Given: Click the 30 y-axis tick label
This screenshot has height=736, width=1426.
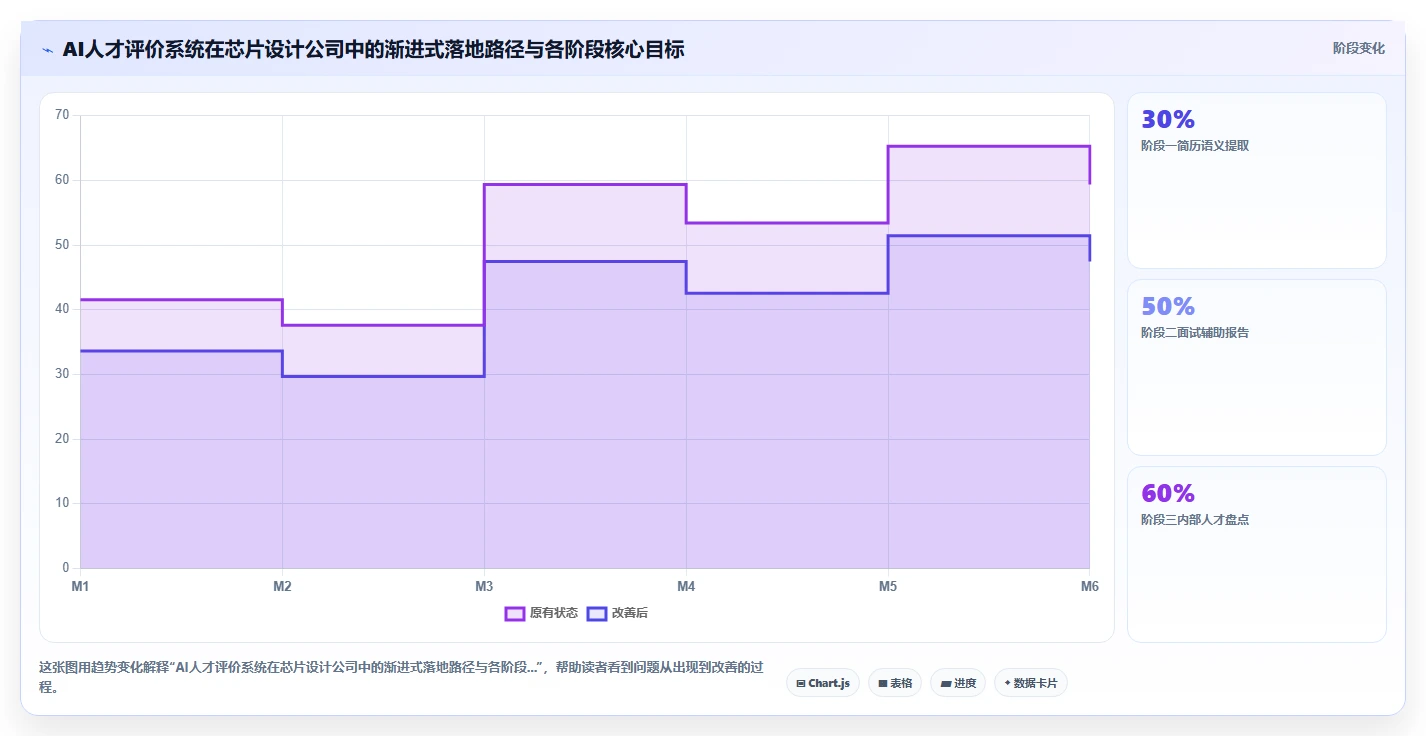Looking at the screenshot, I should point(62,374).
